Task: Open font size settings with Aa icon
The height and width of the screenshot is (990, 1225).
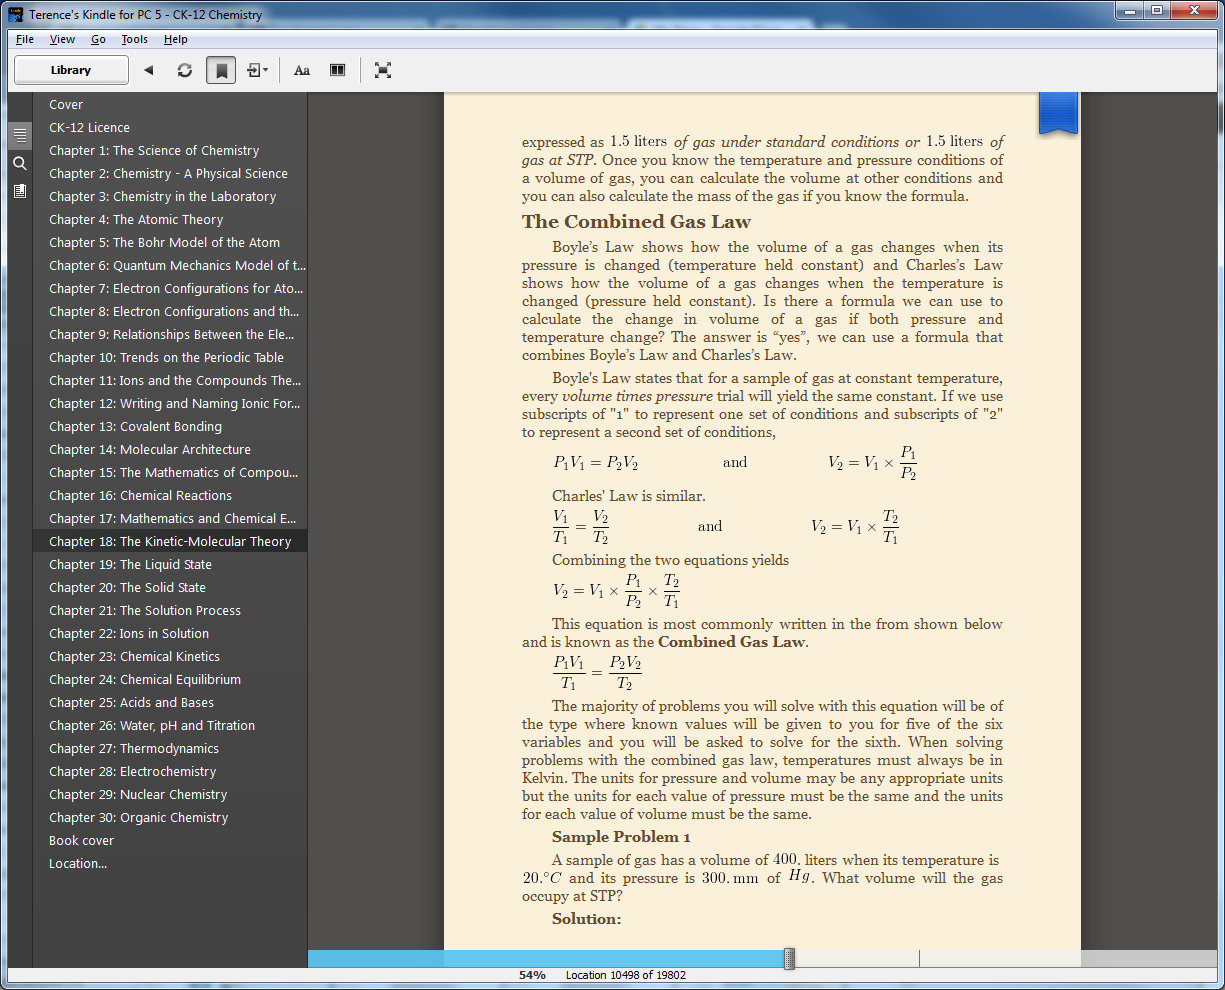Action: click(302, 70)
